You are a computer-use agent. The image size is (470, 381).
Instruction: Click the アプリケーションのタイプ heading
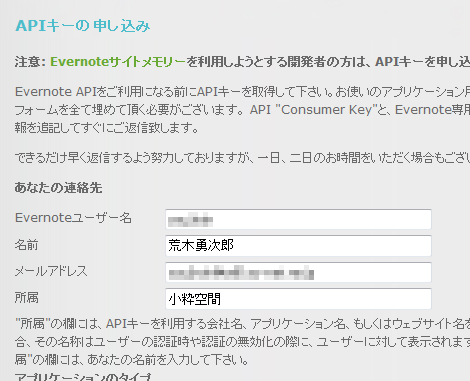point(84,377)
